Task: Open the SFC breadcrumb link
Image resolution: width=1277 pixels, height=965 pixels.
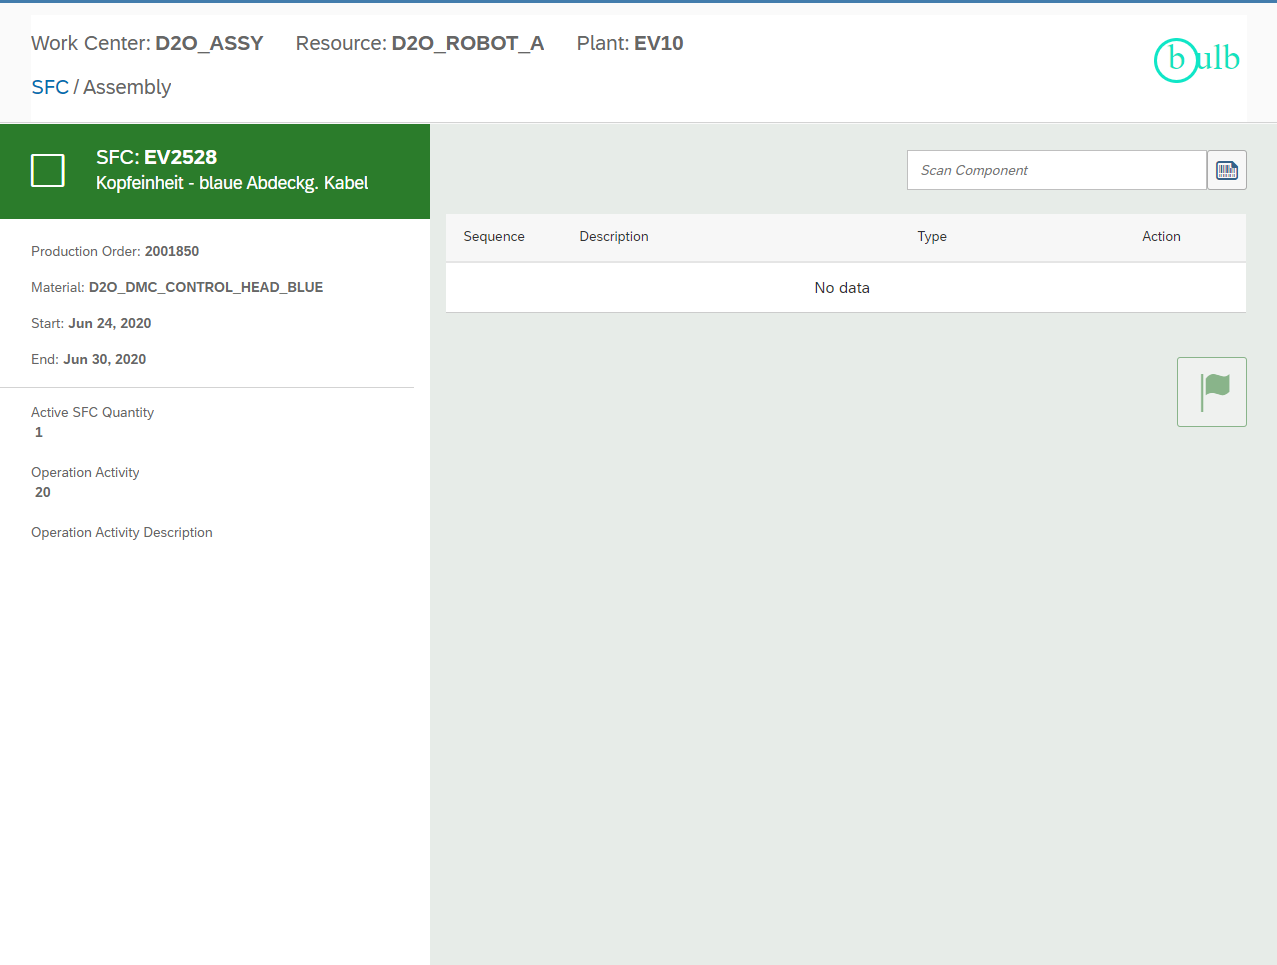Action: point(50,87)
